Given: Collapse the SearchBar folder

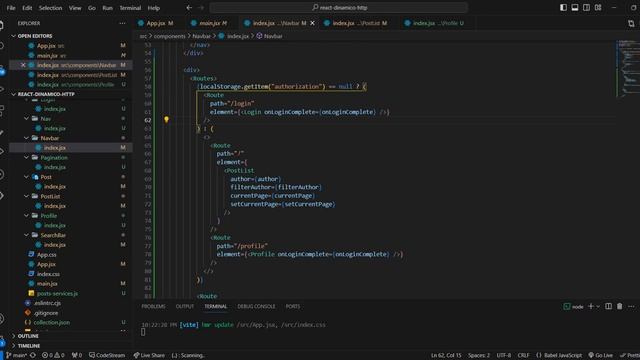Looking at the screenshot, I should [x=53, y=236].
